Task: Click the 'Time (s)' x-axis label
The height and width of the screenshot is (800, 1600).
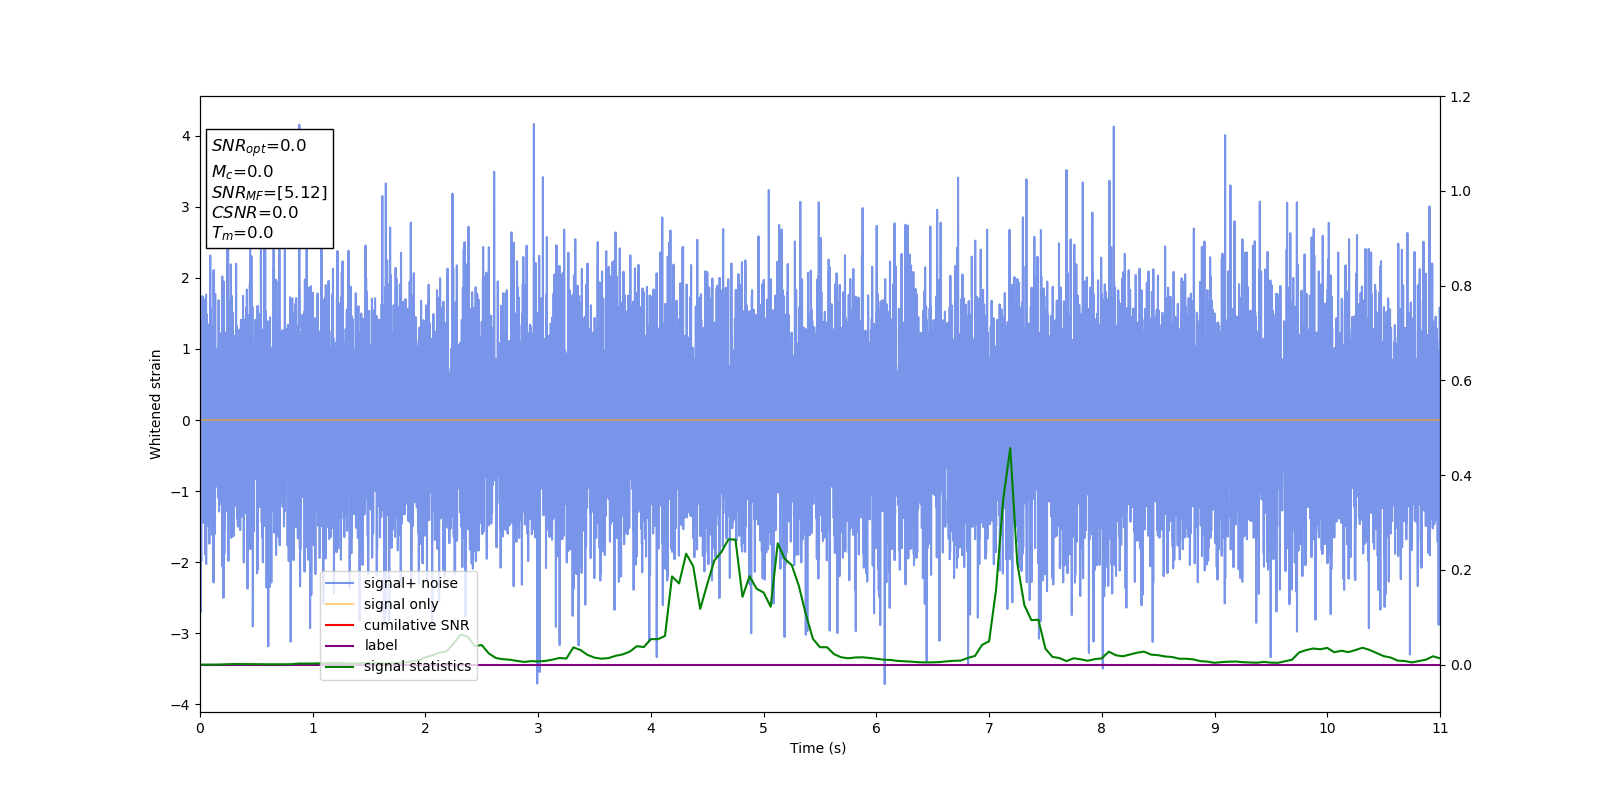Action: (x=818, y=748)
